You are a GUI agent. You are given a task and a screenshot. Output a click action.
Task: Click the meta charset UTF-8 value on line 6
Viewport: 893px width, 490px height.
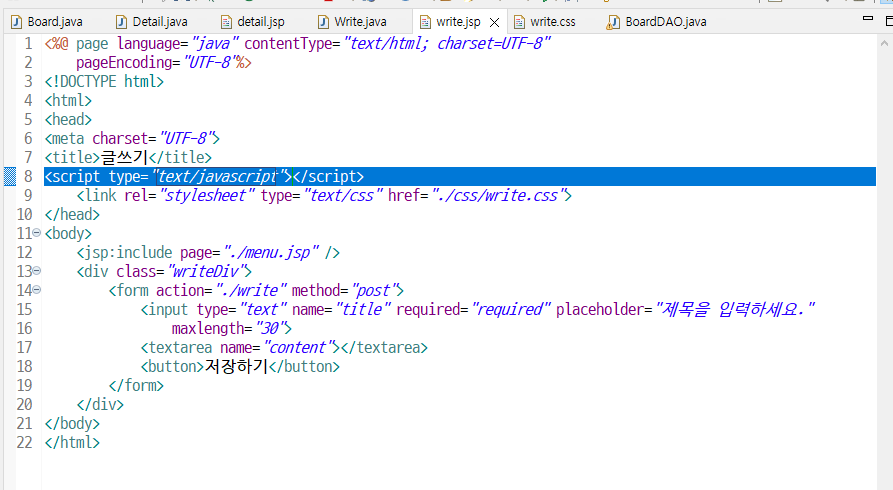tap(187, 138)
